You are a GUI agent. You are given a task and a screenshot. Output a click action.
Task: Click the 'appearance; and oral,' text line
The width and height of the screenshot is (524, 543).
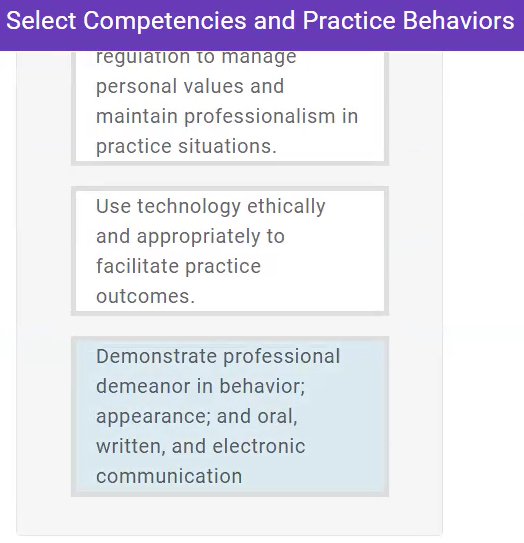tap(197, 417)
